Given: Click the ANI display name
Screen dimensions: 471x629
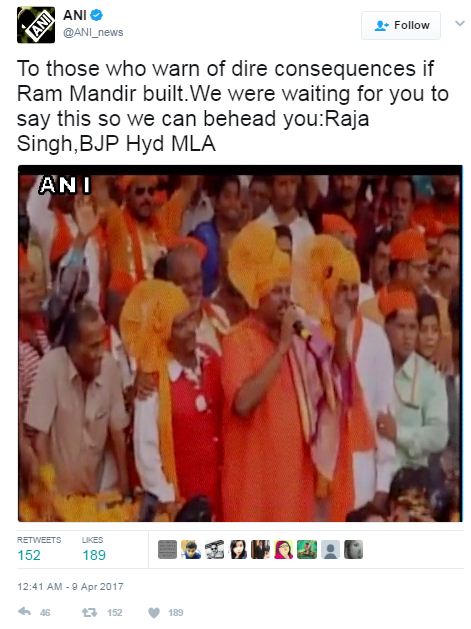Looking at the screenshot, I should [x=75, y=15].
